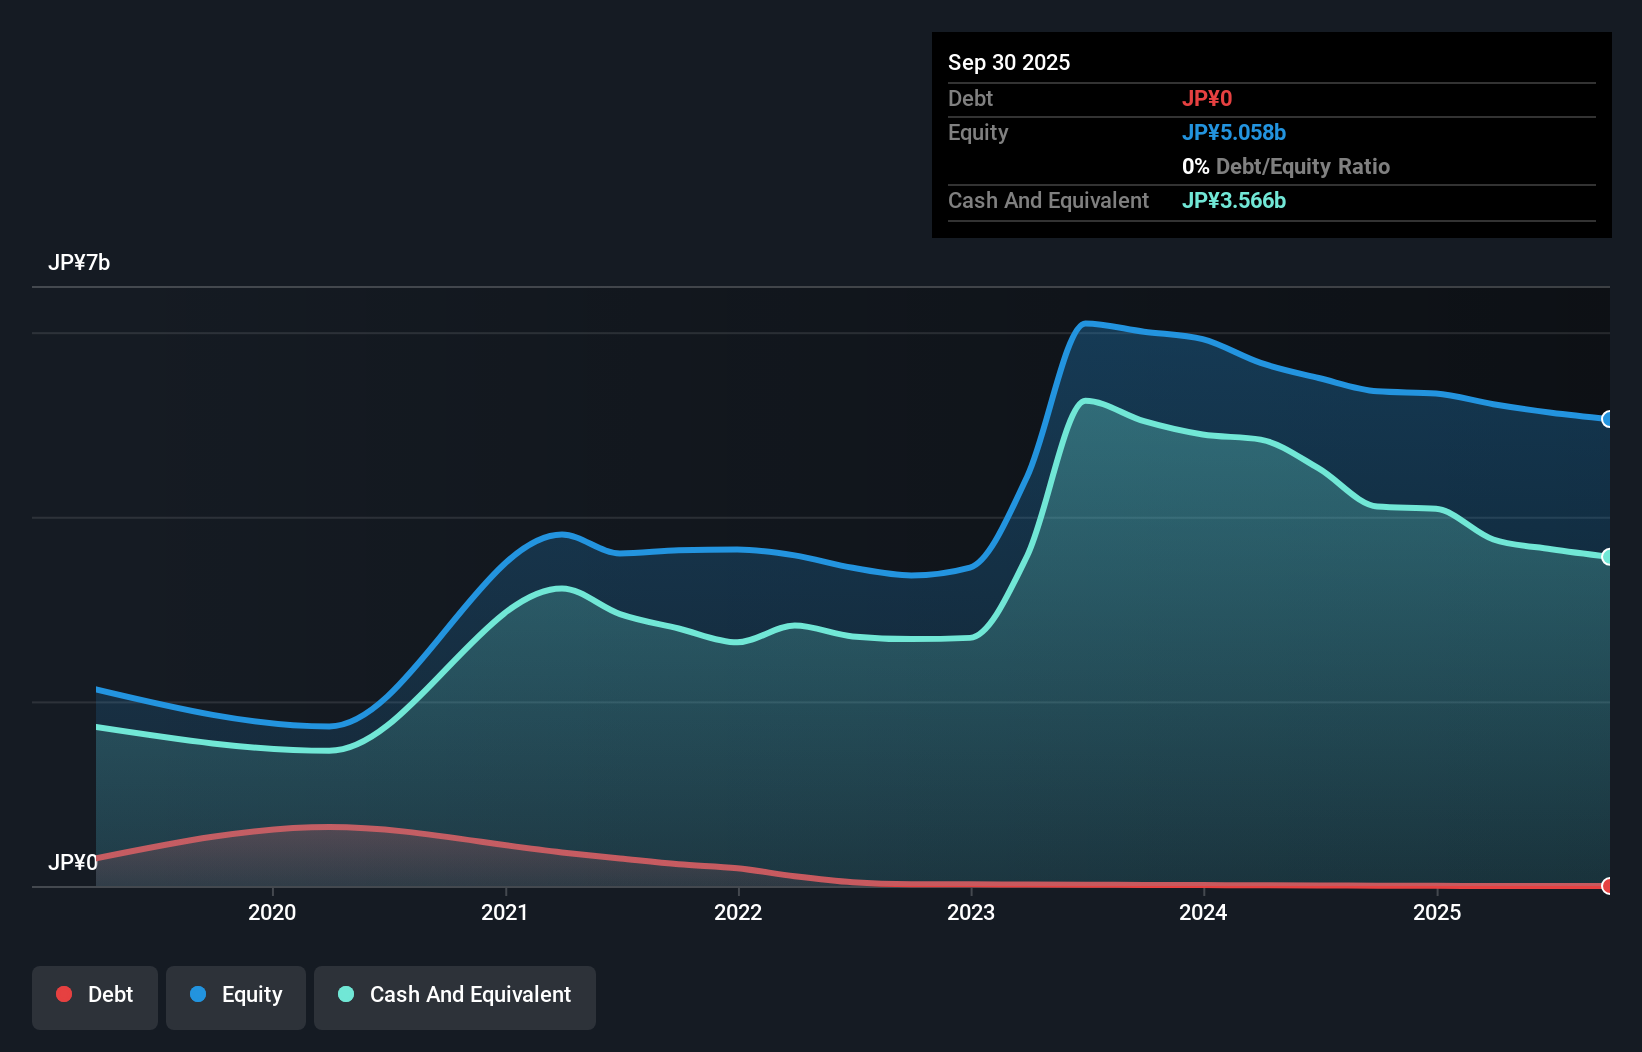Toggle the Equity series visibility
Image resolution: width=1642 pixels, height=1052 pixels.
click(235, 996)
